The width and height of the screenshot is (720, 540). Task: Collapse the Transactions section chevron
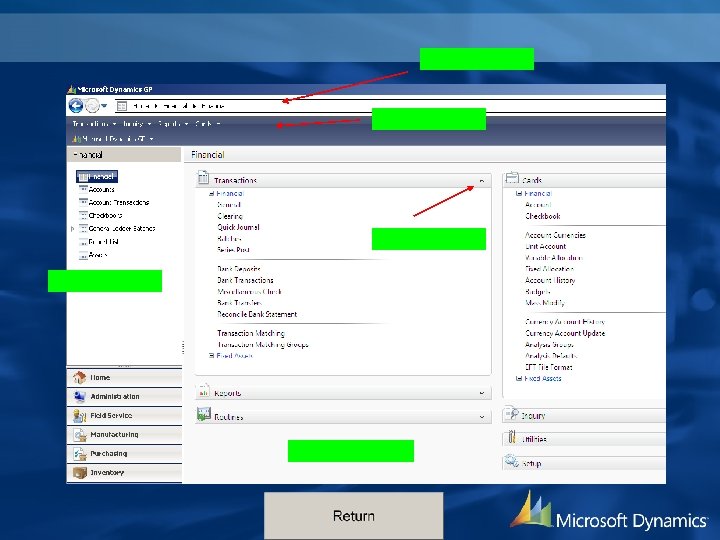[482, 181]
